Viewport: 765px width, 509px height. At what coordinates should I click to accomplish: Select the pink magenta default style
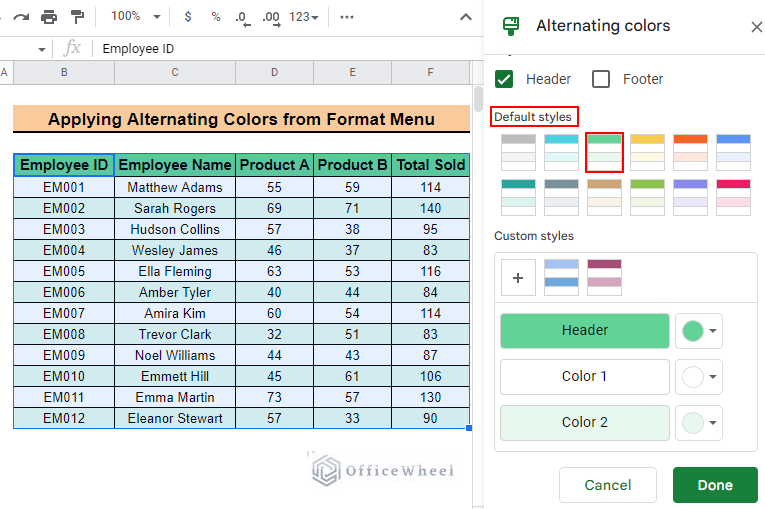[x=733, y=197]
